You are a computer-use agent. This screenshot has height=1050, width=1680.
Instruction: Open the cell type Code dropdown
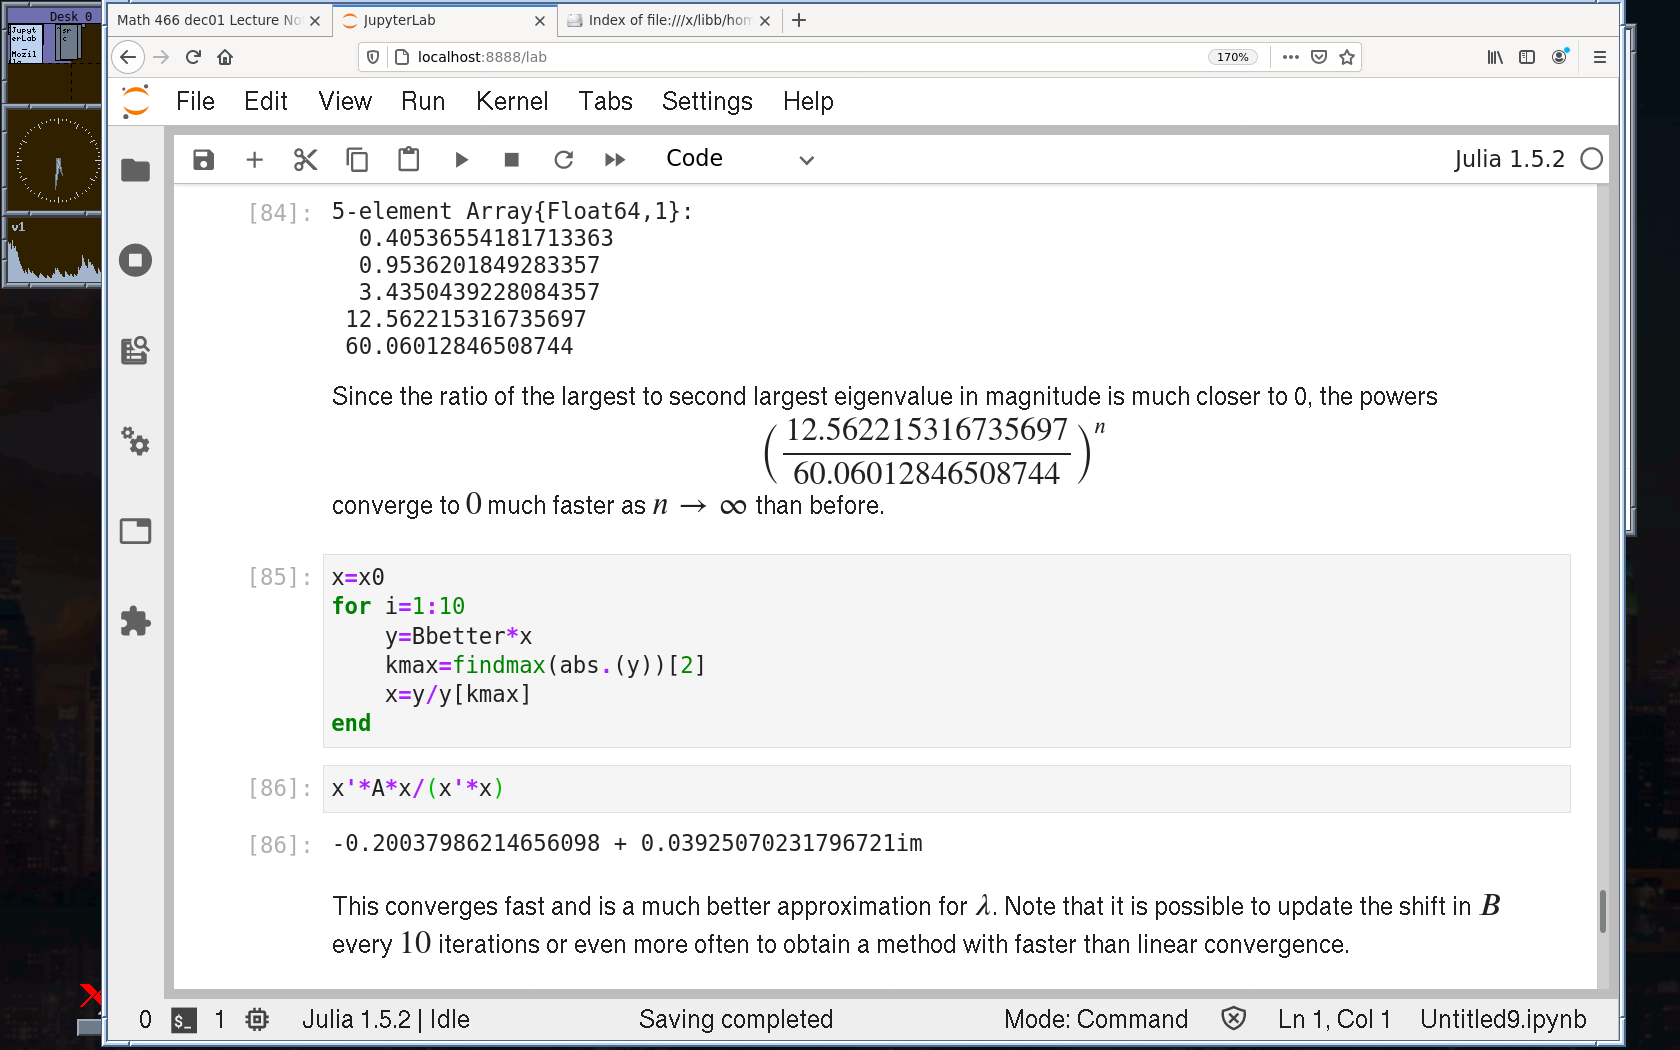point(740,159)
